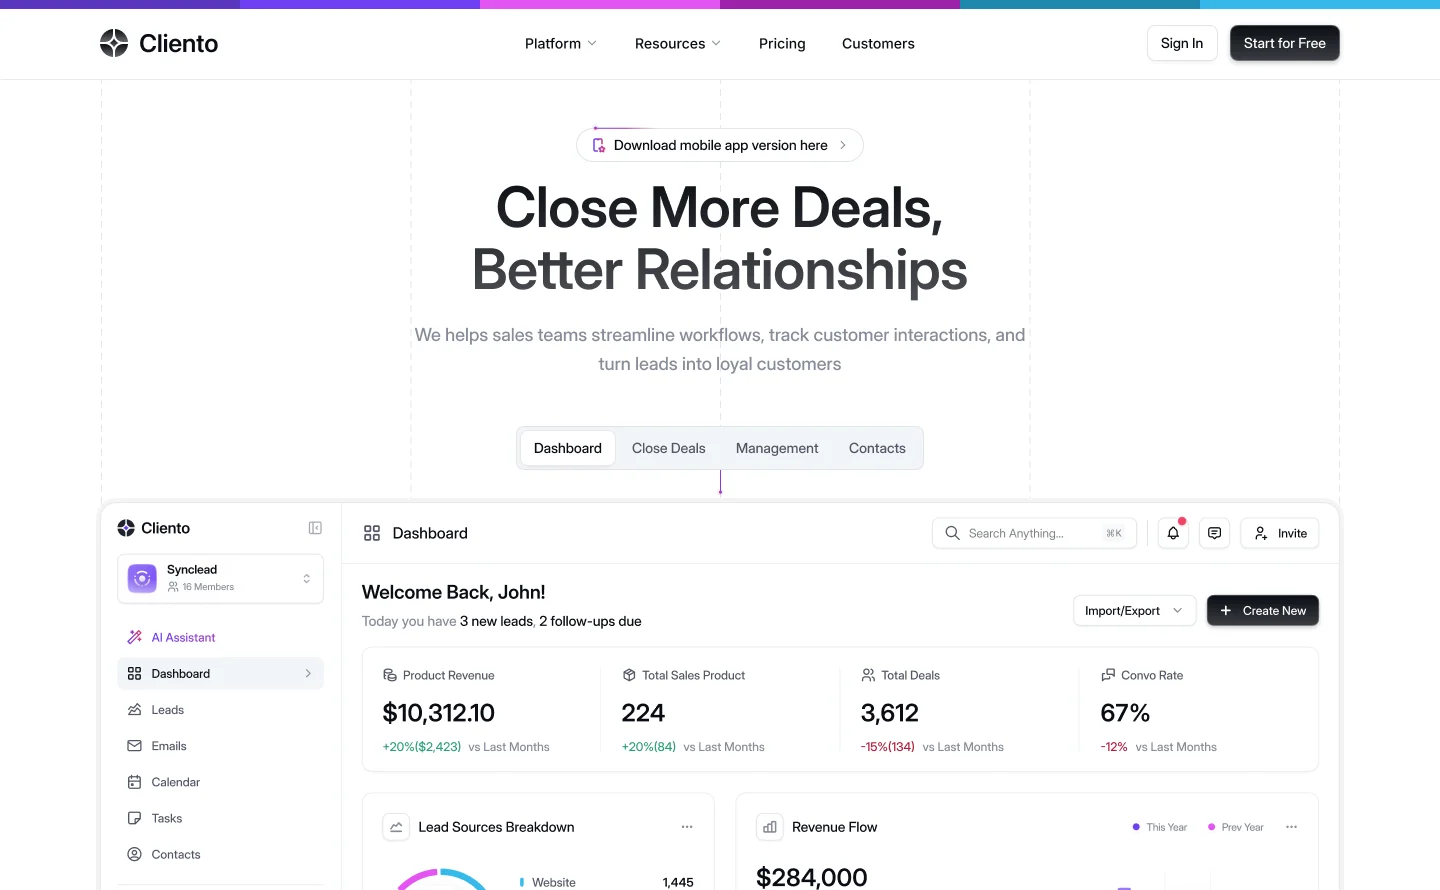
Task: Expand the Platform nav dropdown
Action: point(560,43)
